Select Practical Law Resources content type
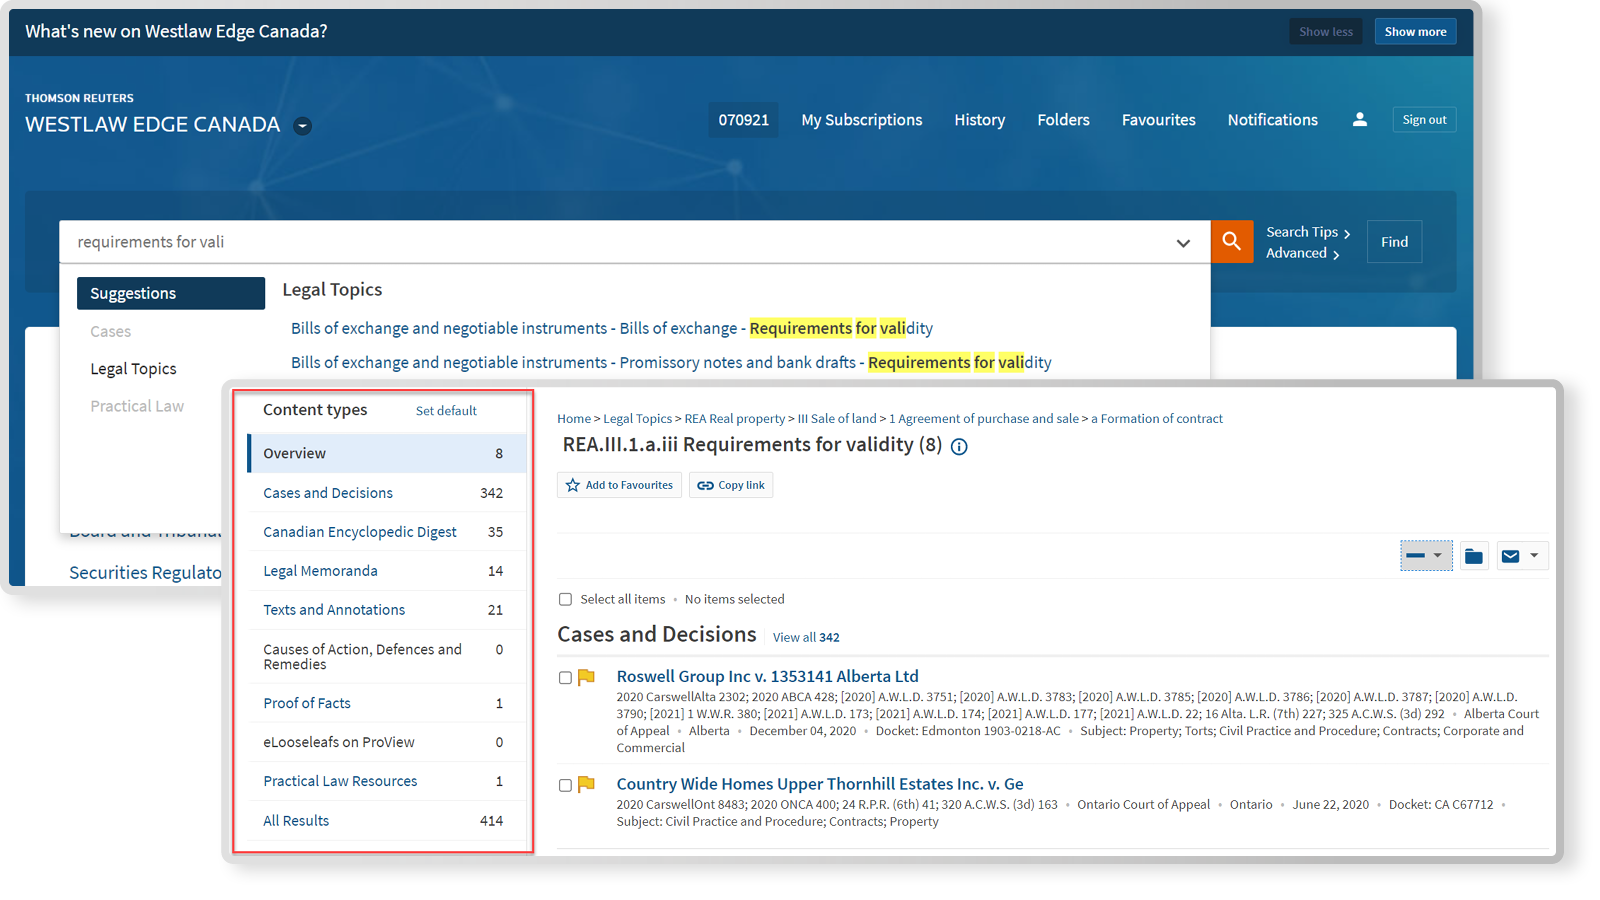1600x900 pixels. [x=387, y=781]
